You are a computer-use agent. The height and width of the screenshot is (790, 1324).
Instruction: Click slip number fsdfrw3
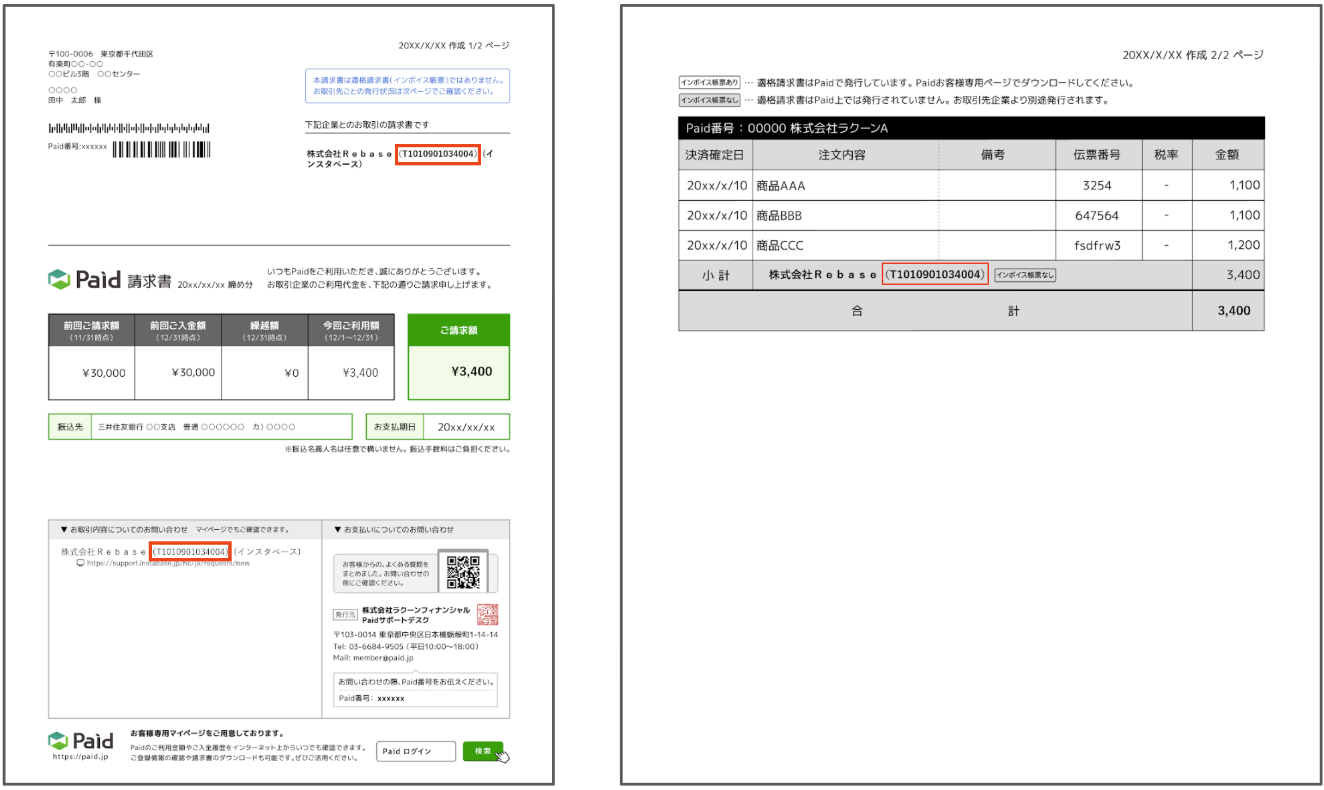(x=1096, y=245)
